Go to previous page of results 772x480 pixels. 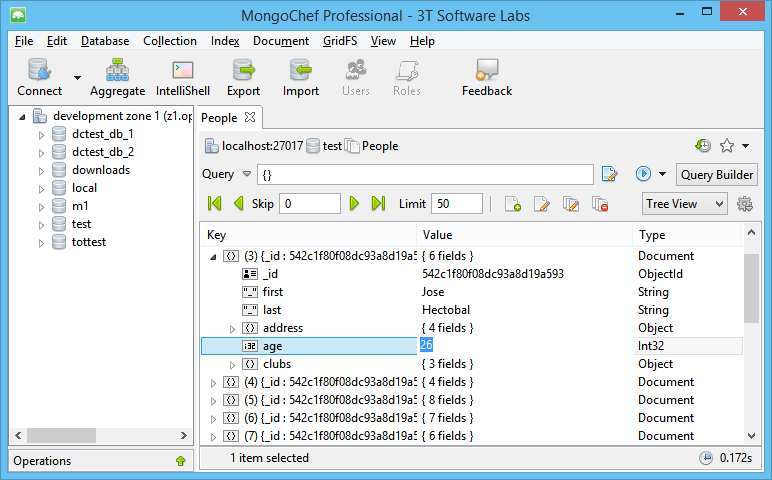coord(239,203)
